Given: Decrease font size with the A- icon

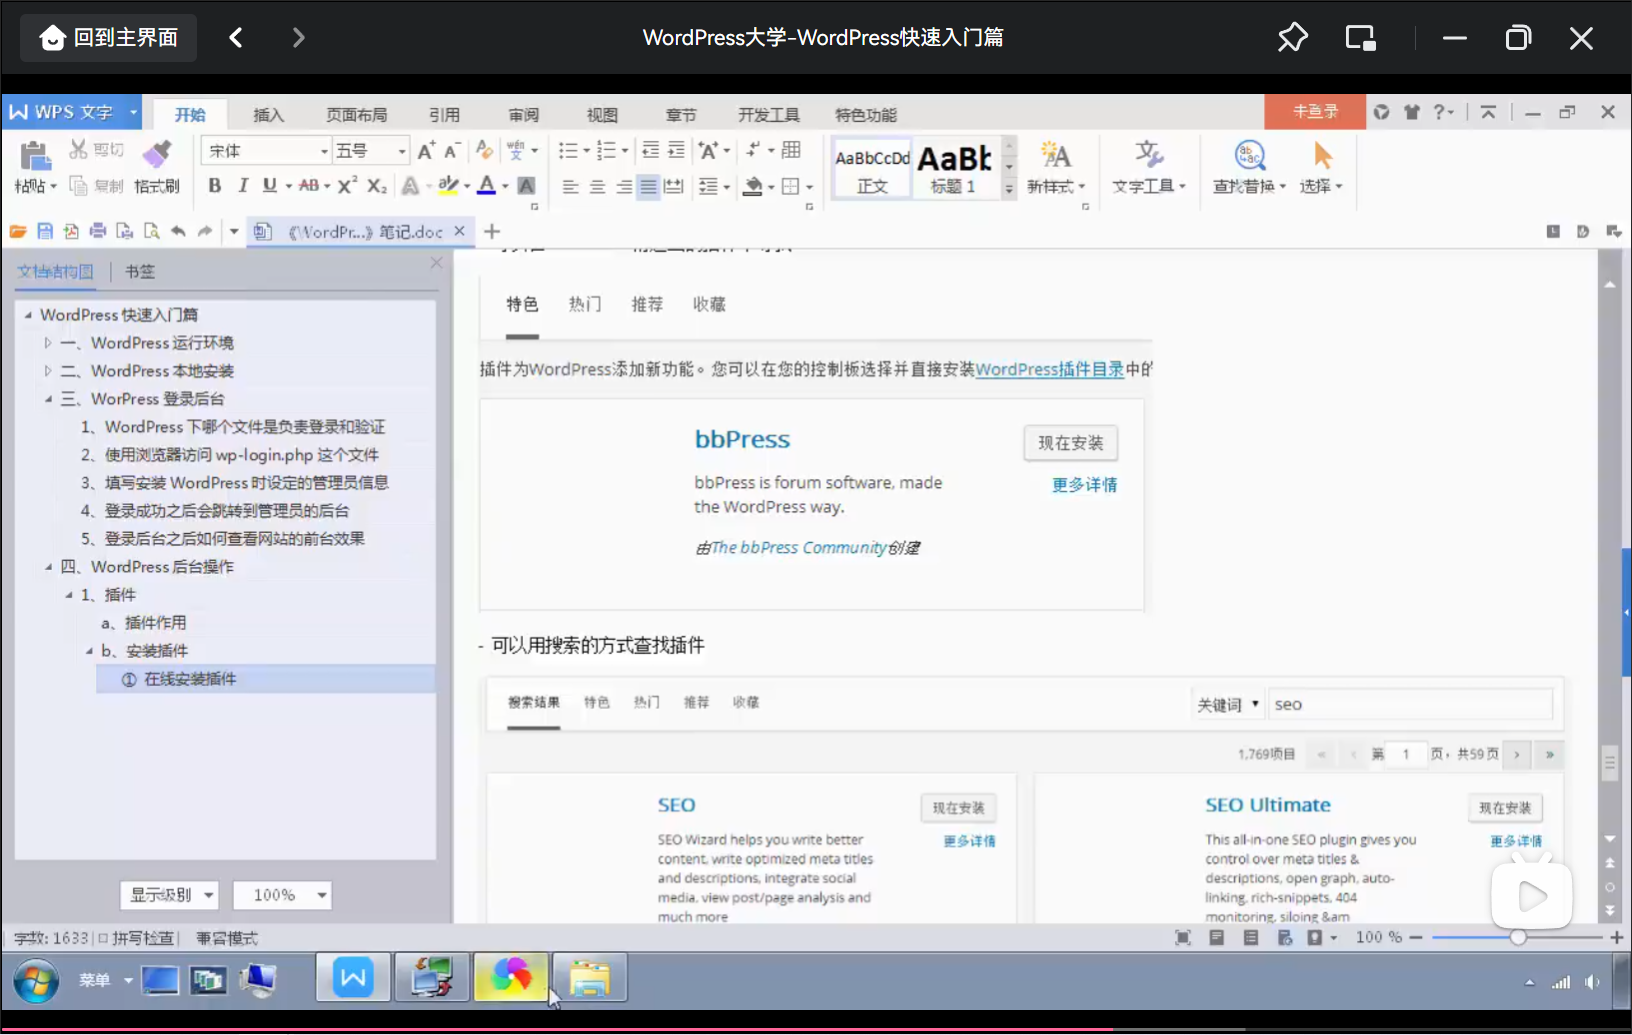Looking at the screenshot, I should (x=452, y=151).
